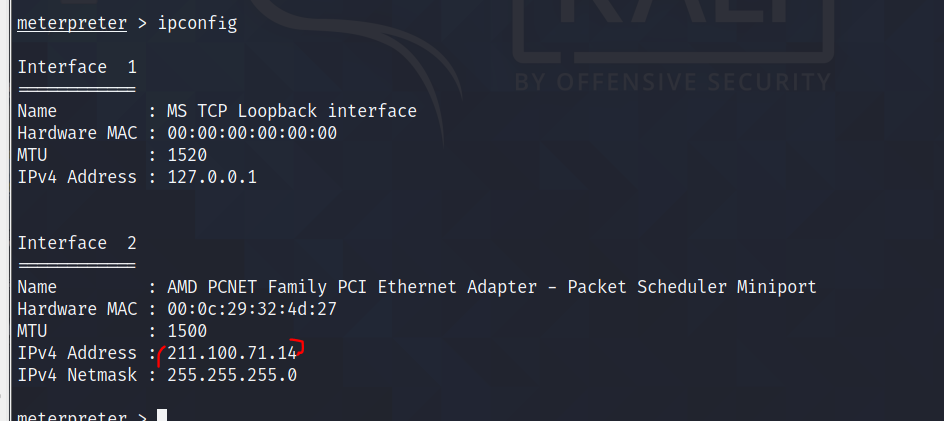
Task: Click the underlined meterpreter prompt at top
Action: coord(72,23)
